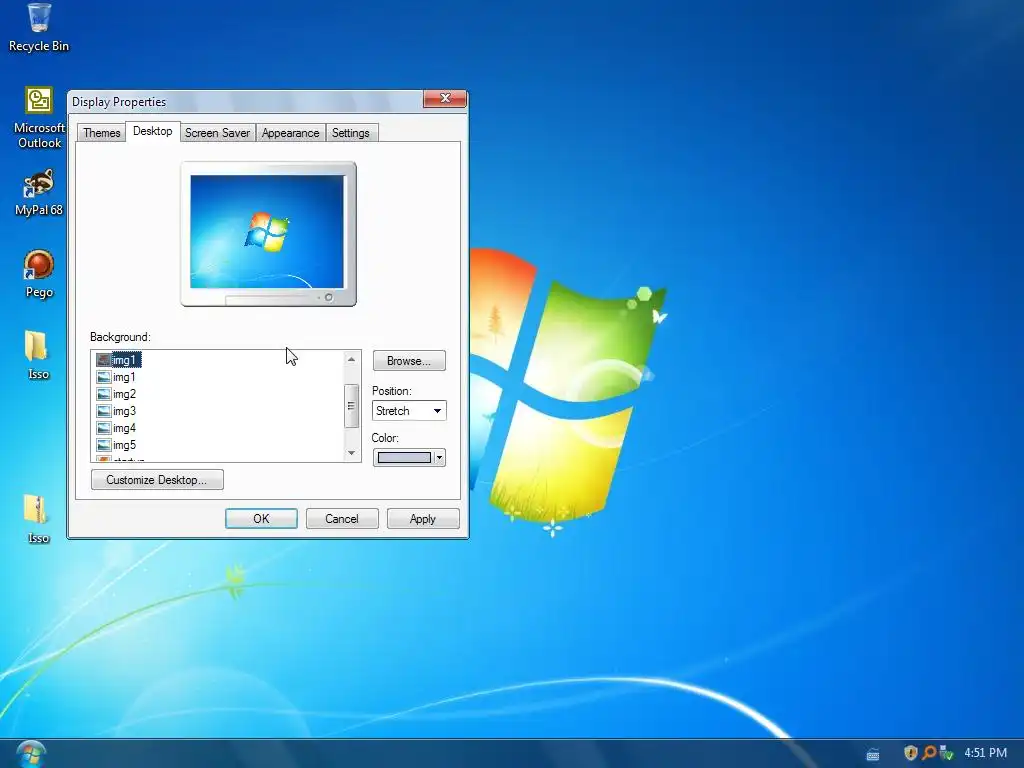This screenshot has height=768, width=1024.
Task: Open the Start menu orb
Action: pos(31,754)
